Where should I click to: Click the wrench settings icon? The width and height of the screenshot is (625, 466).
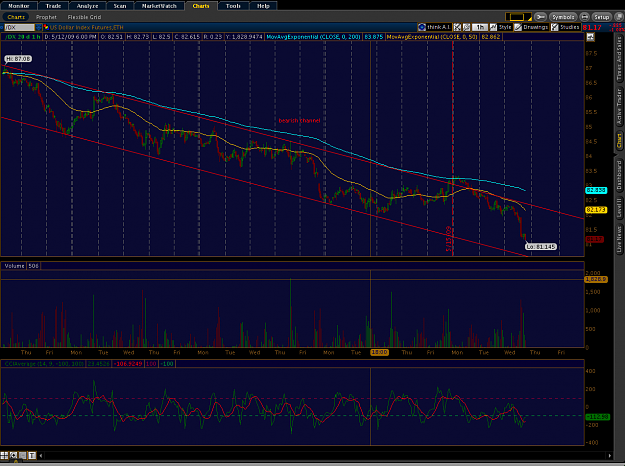coord(540,17)
